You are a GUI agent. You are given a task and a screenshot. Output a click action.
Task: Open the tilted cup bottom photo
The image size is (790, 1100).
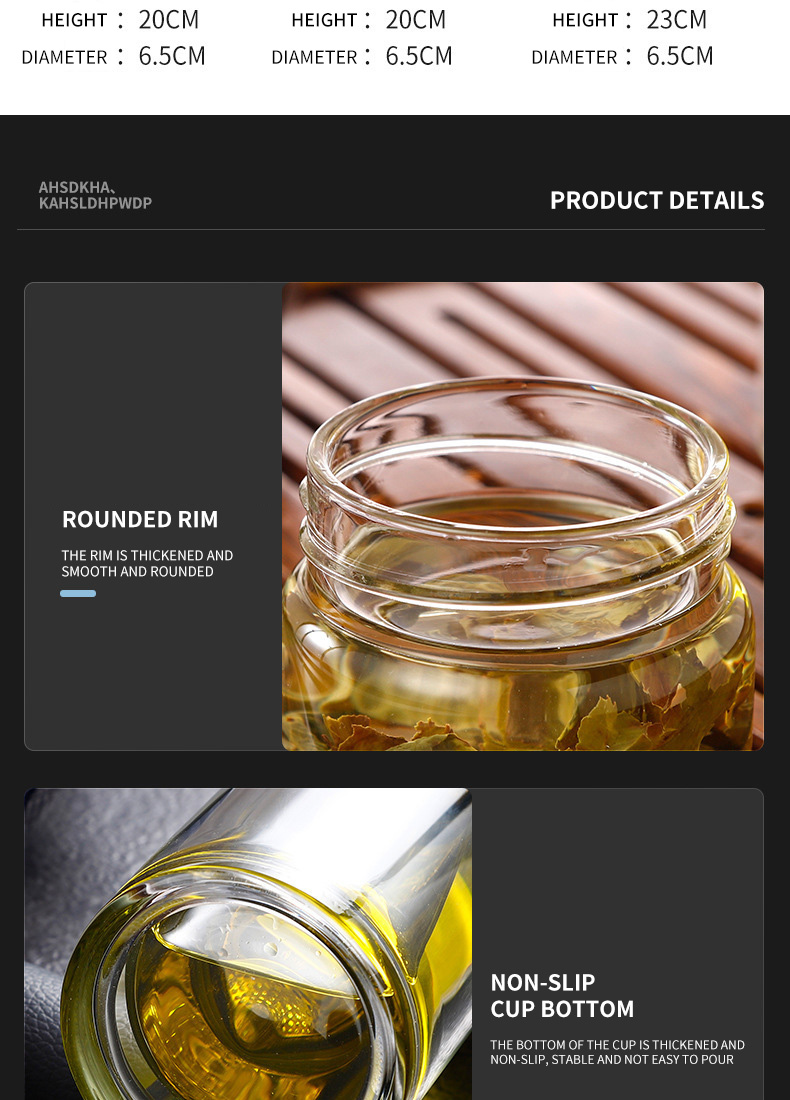pyautogui.click(x=248, y=944)
